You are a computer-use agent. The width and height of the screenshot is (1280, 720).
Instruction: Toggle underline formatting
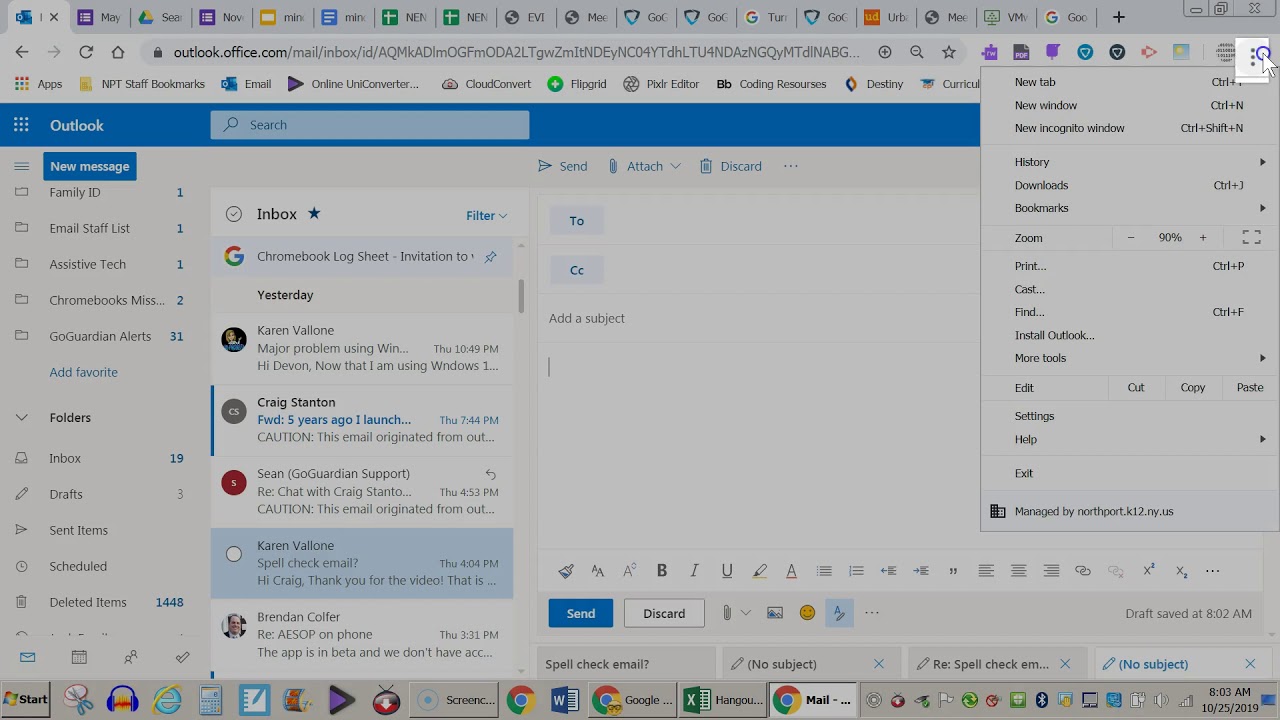727,571
